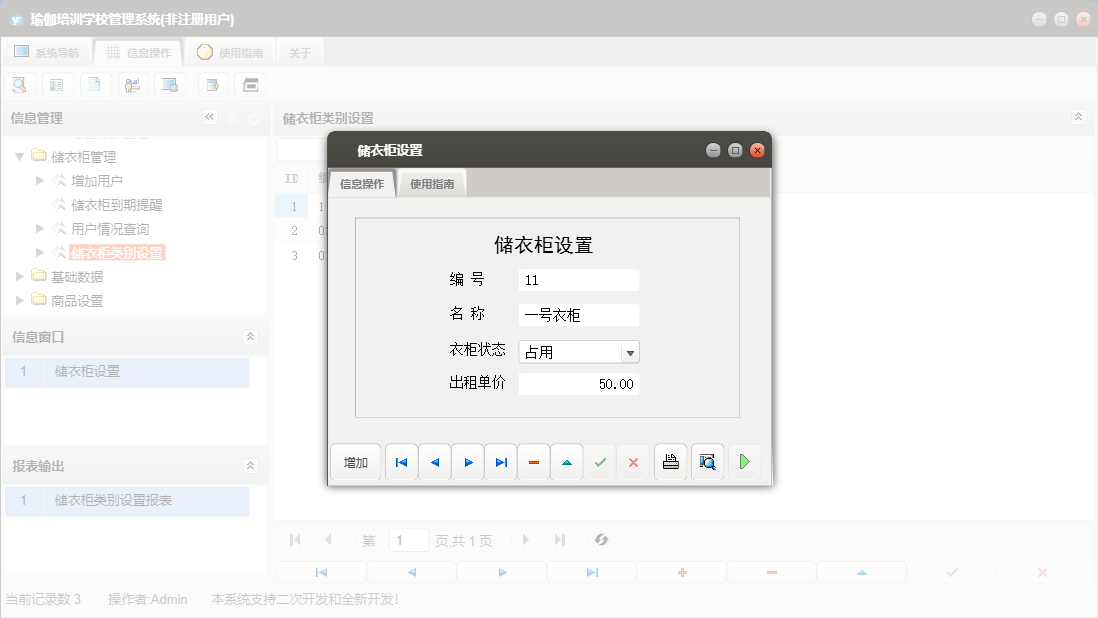
Task: Collapse the 储衣柜管理 folder in the tree
Action: pyautogui.click(x=20, y=156)
